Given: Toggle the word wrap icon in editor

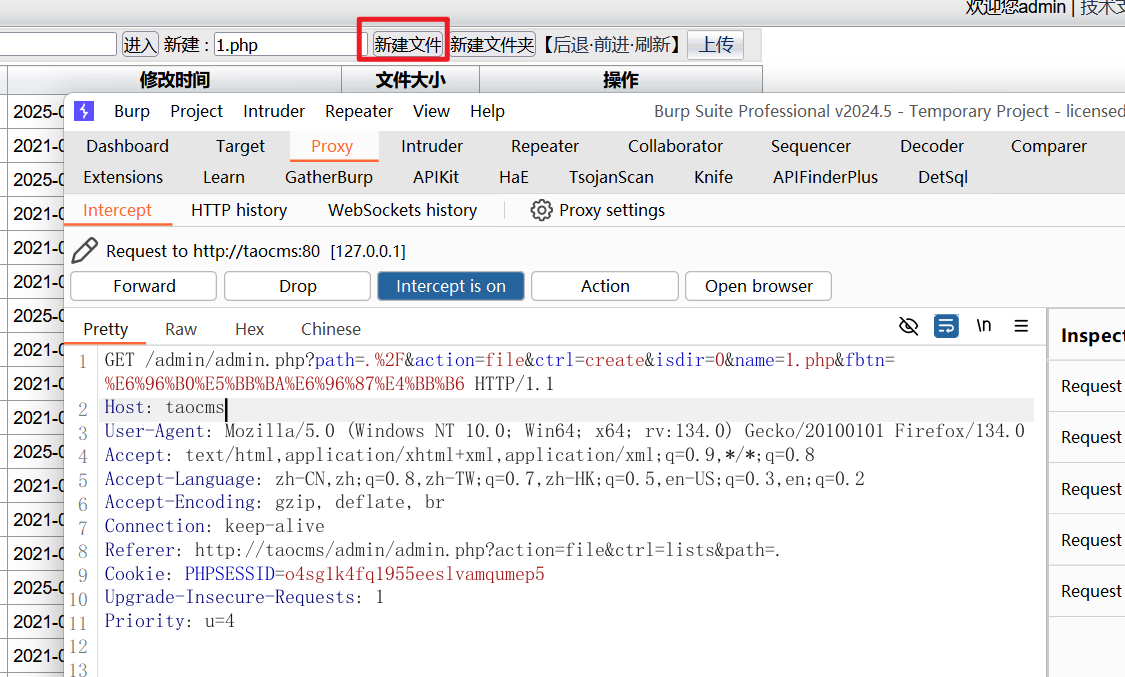Looking at the screenshot, I should point(946,326).
